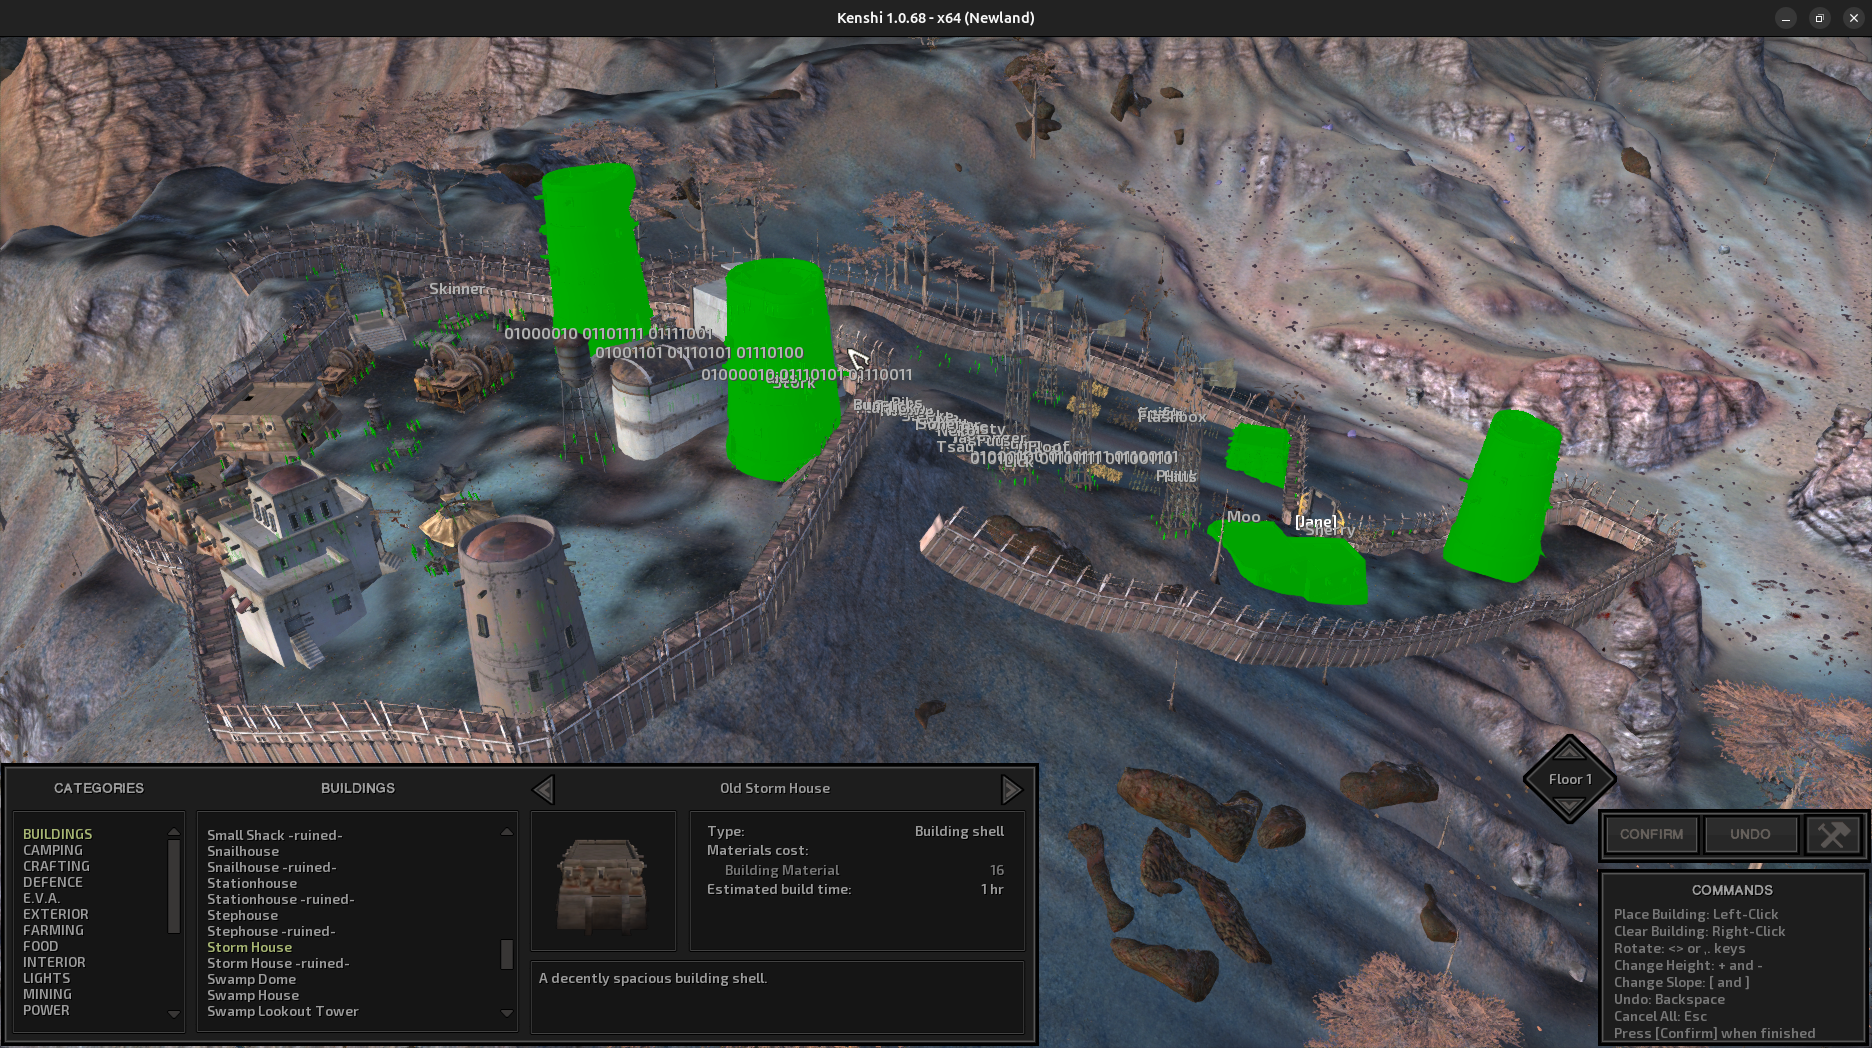Click the rightmost green building ghost

[1502, 497]
